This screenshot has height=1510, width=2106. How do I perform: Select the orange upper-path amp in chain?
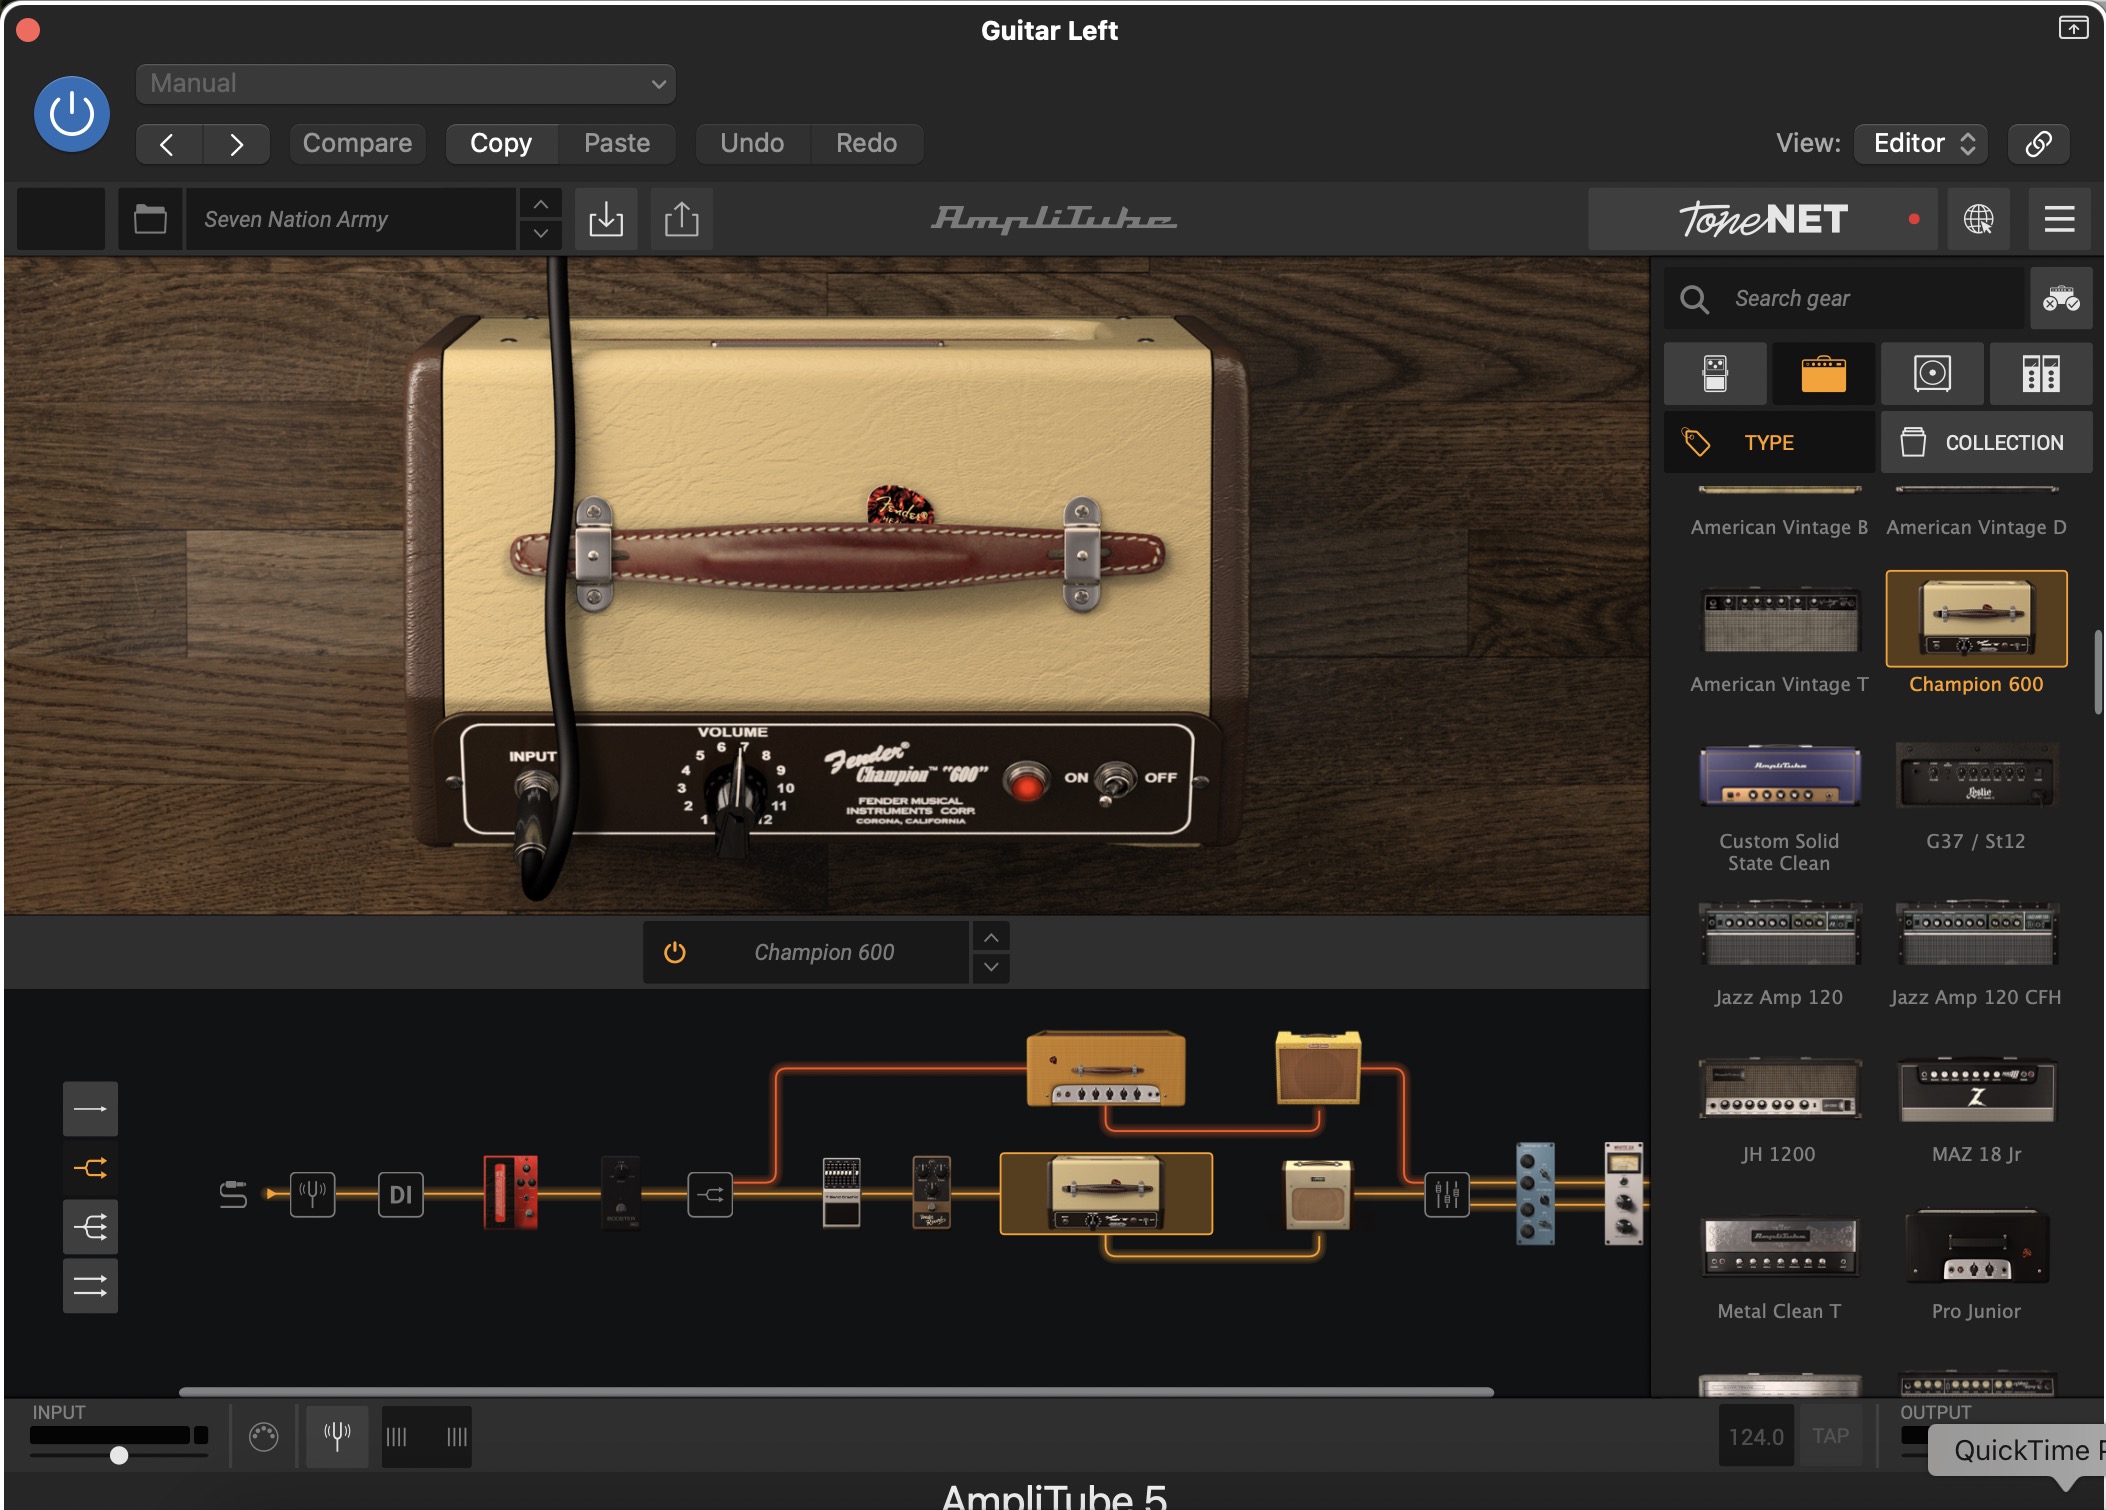click(1105, 1068)
